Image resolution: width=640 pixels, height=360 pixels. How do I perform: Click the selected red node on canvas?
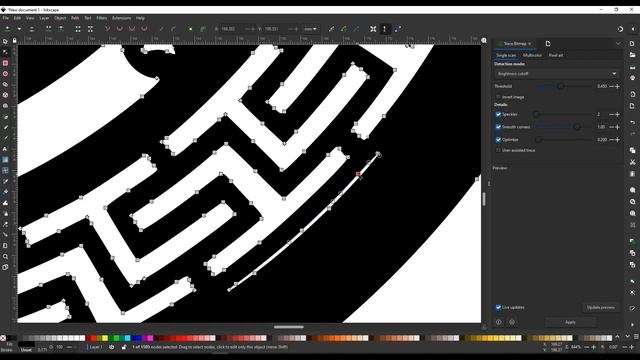[x=358, y=174]
